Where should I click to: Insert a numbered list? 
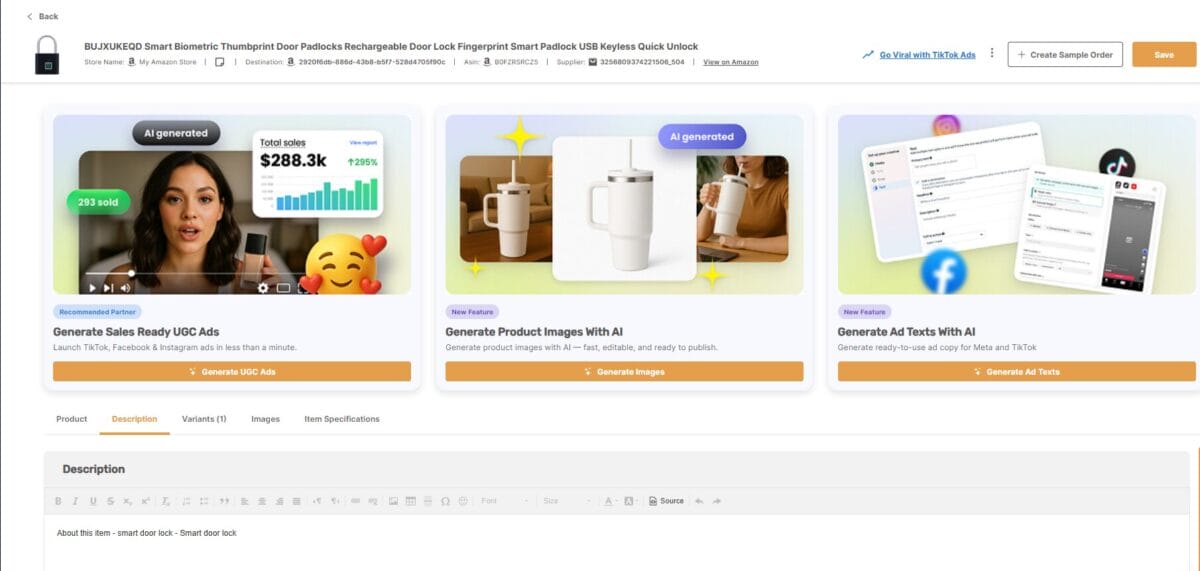[188, 501]
